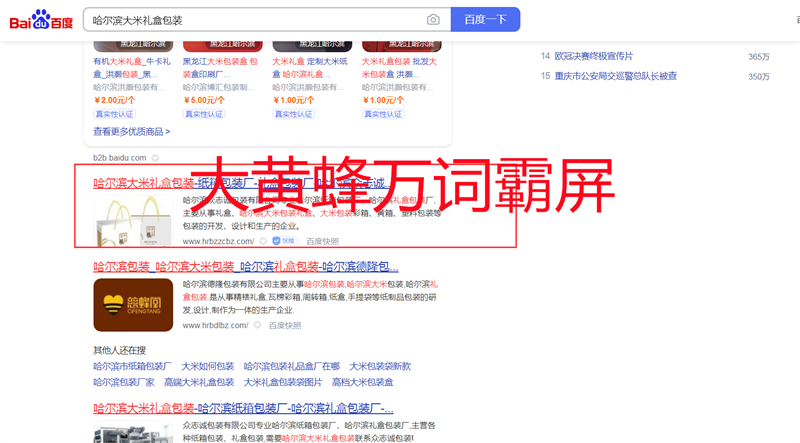Click the icon beside b2b.baidu.com
This screenshot has height=443, width=800.
(155, 158)
